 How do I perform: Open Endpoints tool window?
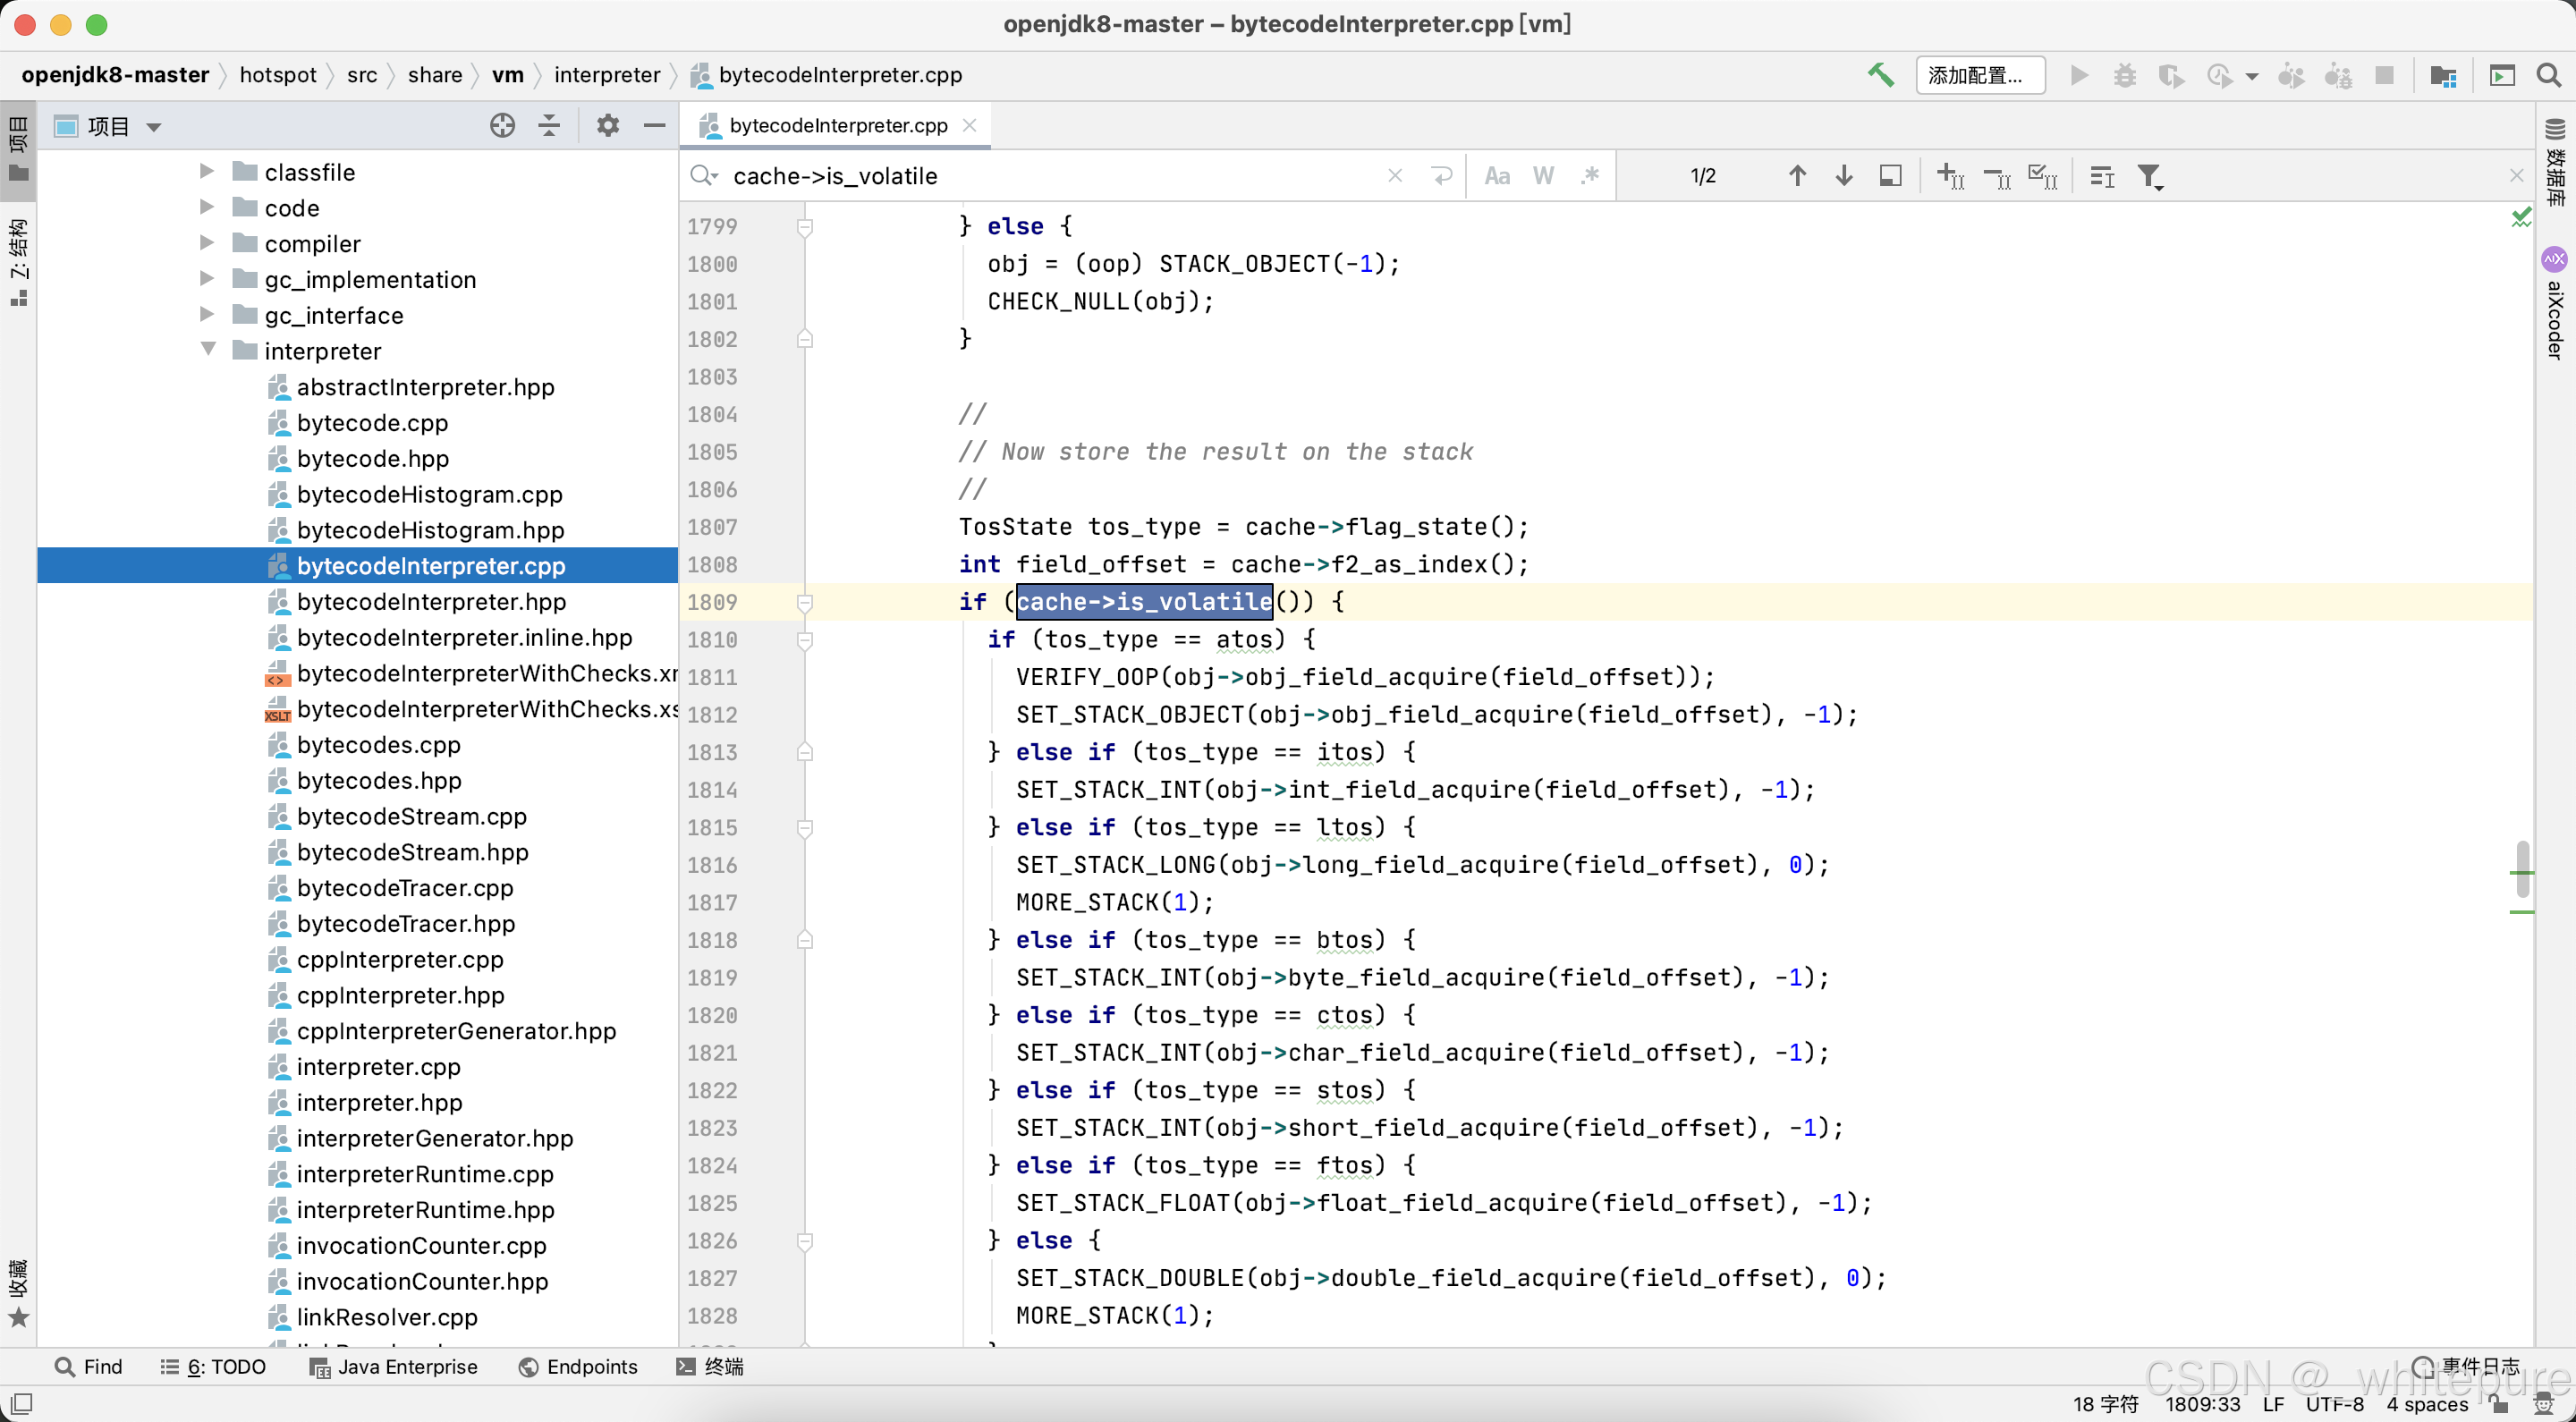coord(578,1366)
